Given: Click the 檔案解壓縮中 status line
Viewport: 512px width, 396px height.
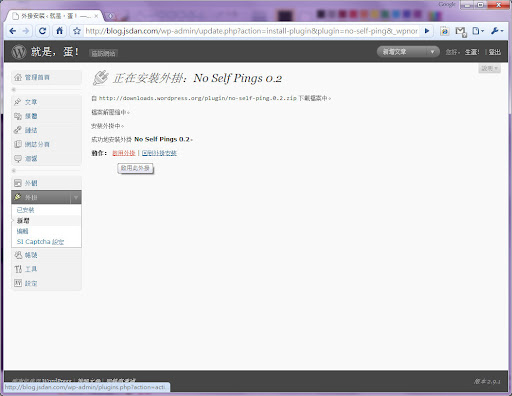Looking at the screenshot, I should pyautogui.click(x=110, y=112).
